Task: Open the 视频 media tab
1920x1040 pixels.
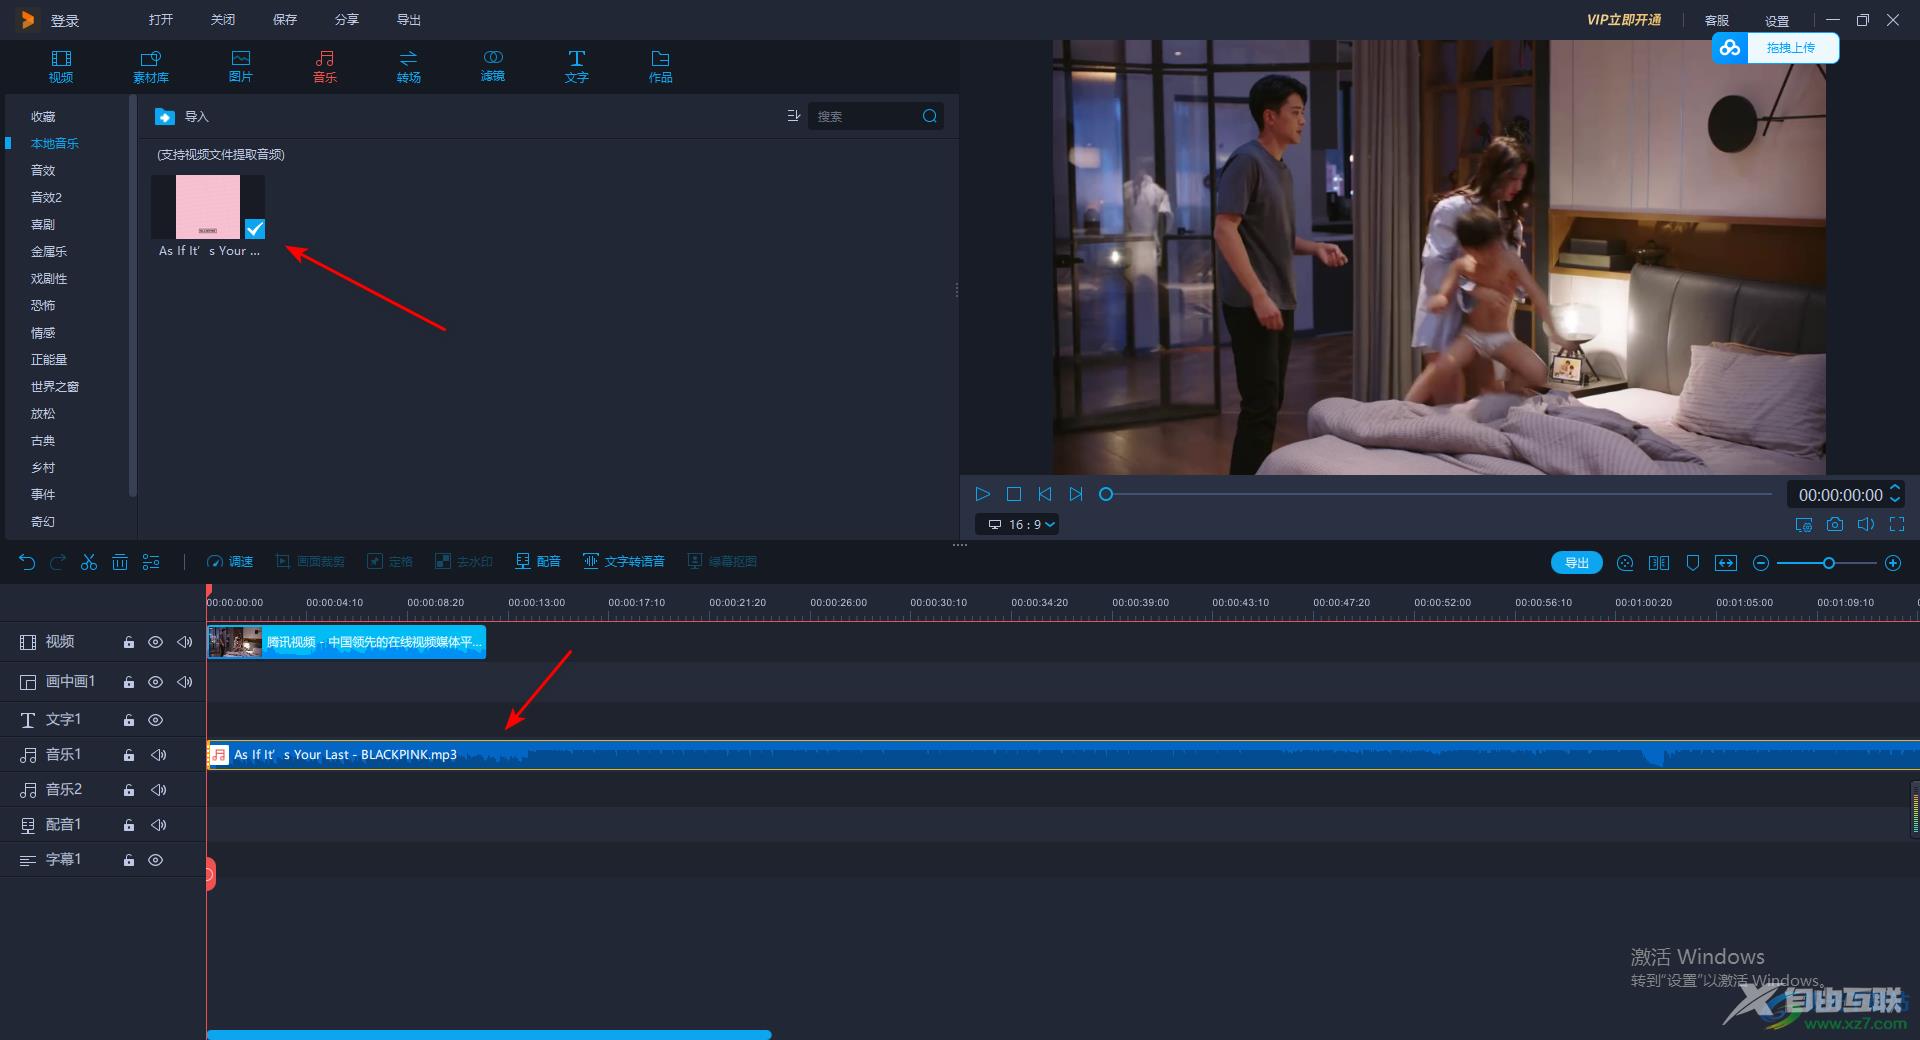Action: (x=61, y=66)
